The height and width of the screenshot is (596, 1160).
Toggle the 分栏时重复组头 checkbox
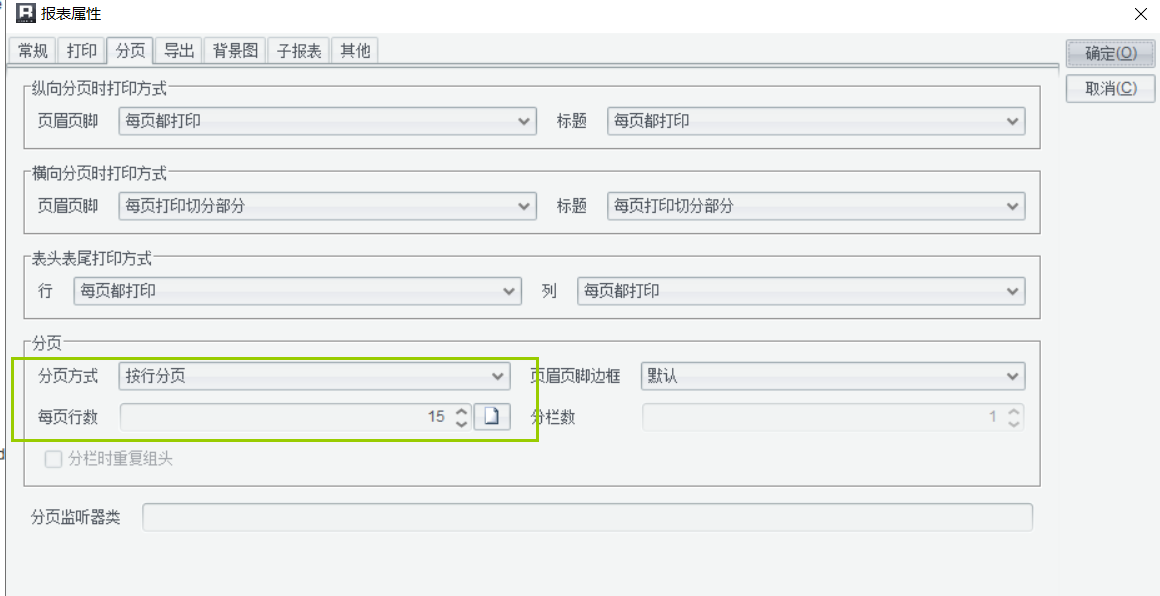tap(54, 460)
